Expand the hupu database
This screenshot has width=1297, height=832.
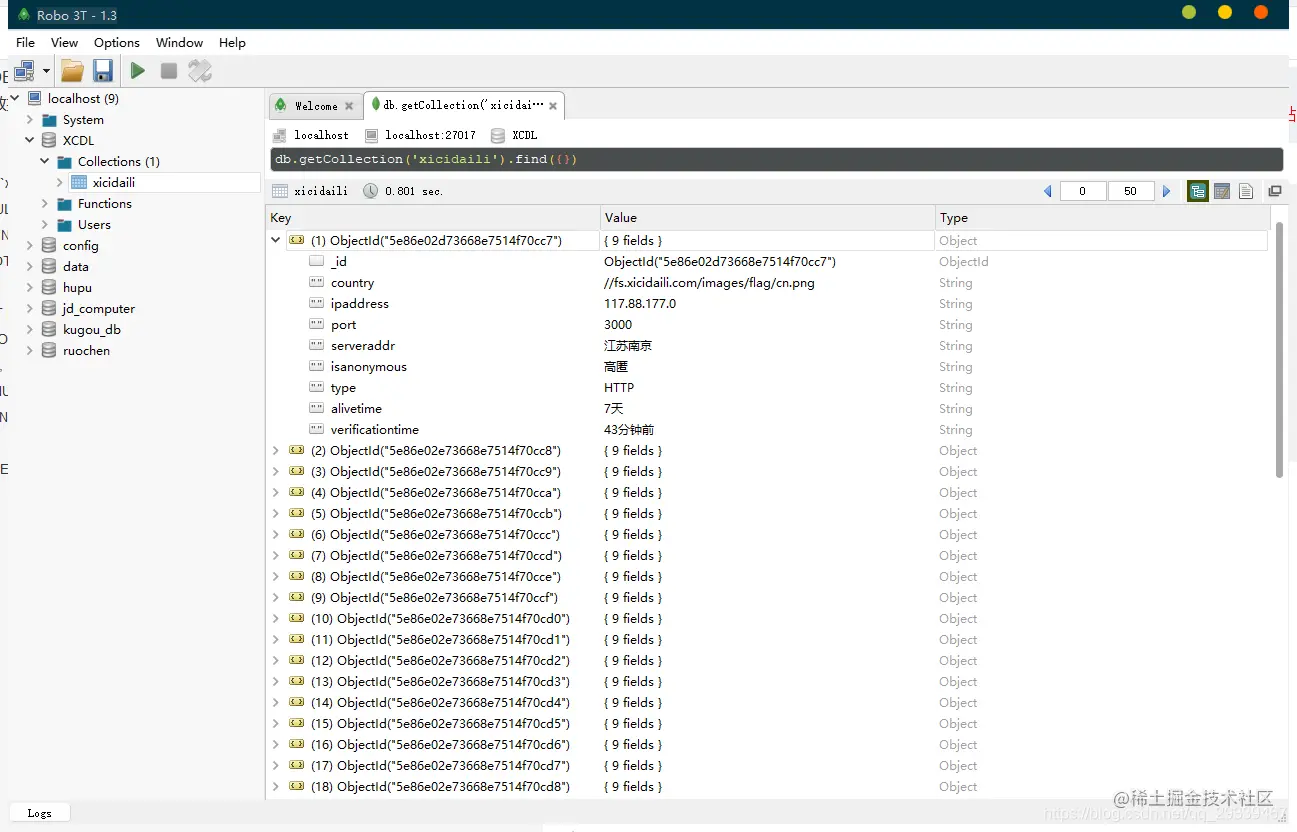(x=29, y=287)
